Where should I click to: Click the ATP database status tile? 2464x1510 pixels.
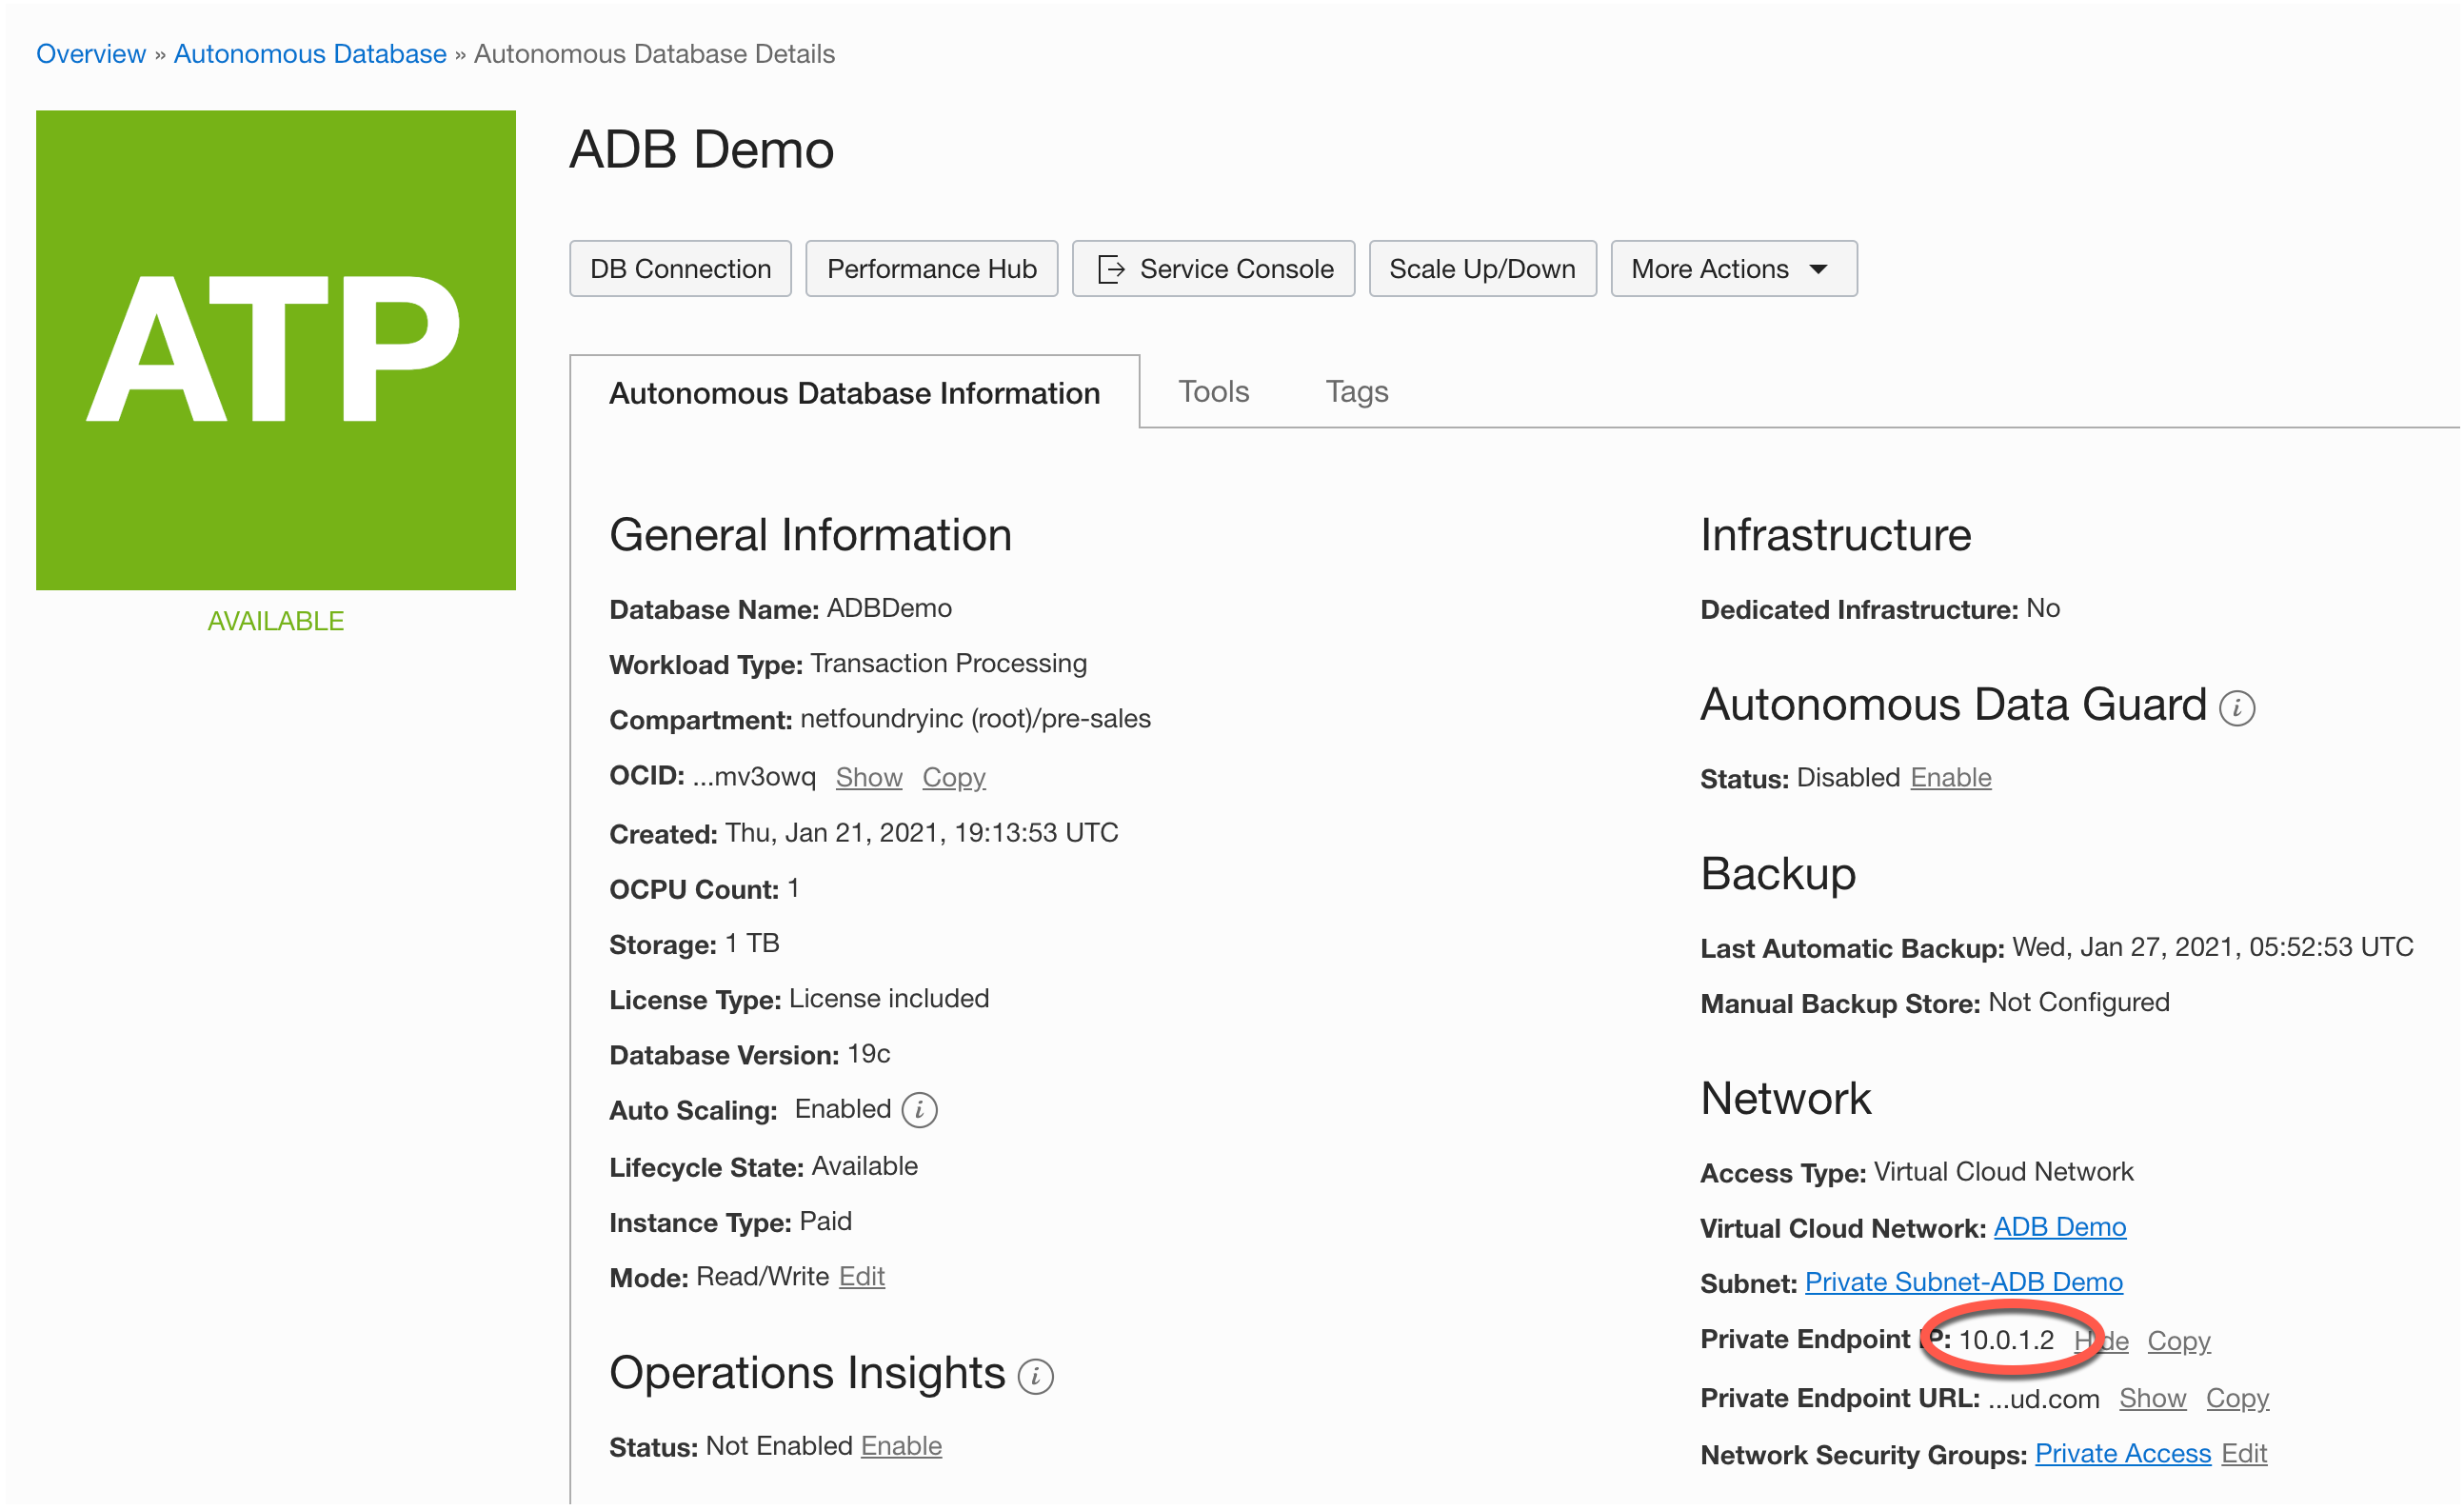(276, 350)
